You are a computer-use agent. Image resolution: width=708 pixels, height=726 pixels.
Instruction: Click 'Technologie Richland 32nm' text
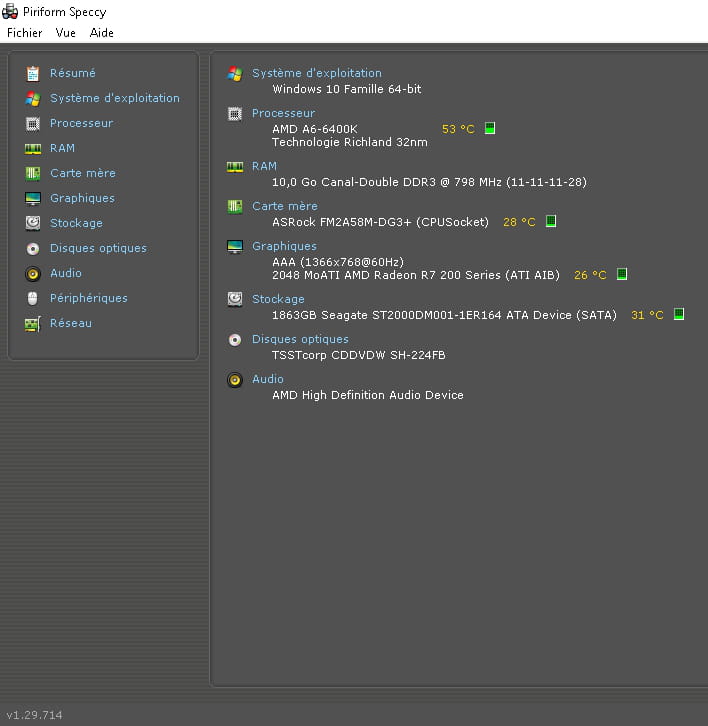coord(350,142)
